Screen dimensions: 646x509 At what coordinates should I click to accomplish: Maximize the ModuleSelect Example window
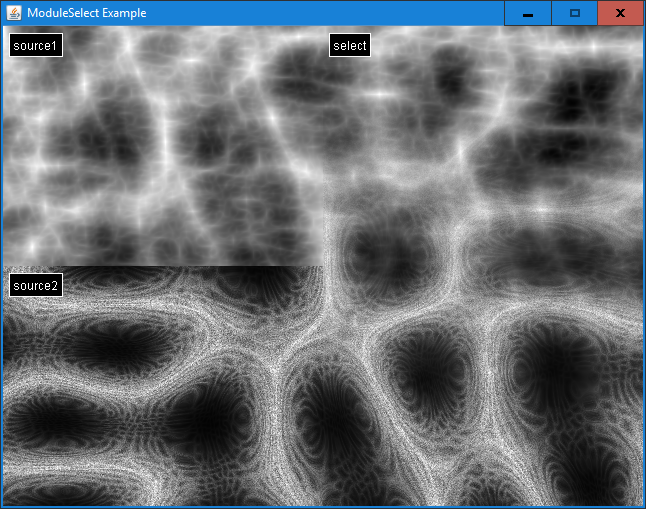(x=574, y=13)
